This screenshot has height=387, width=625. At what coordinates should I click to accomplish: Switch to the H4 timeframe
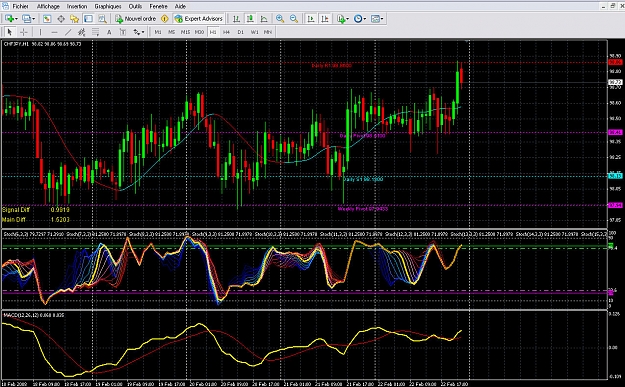click(226, 32)
